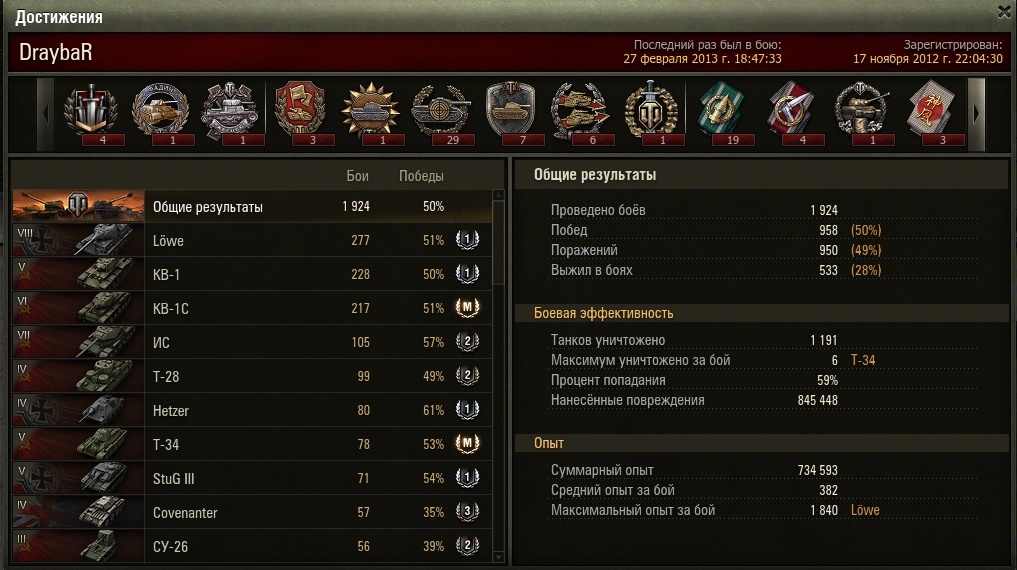Select the Löwe tank row
The width and height of the screenshot is (1017, 570).
[252, 241]
